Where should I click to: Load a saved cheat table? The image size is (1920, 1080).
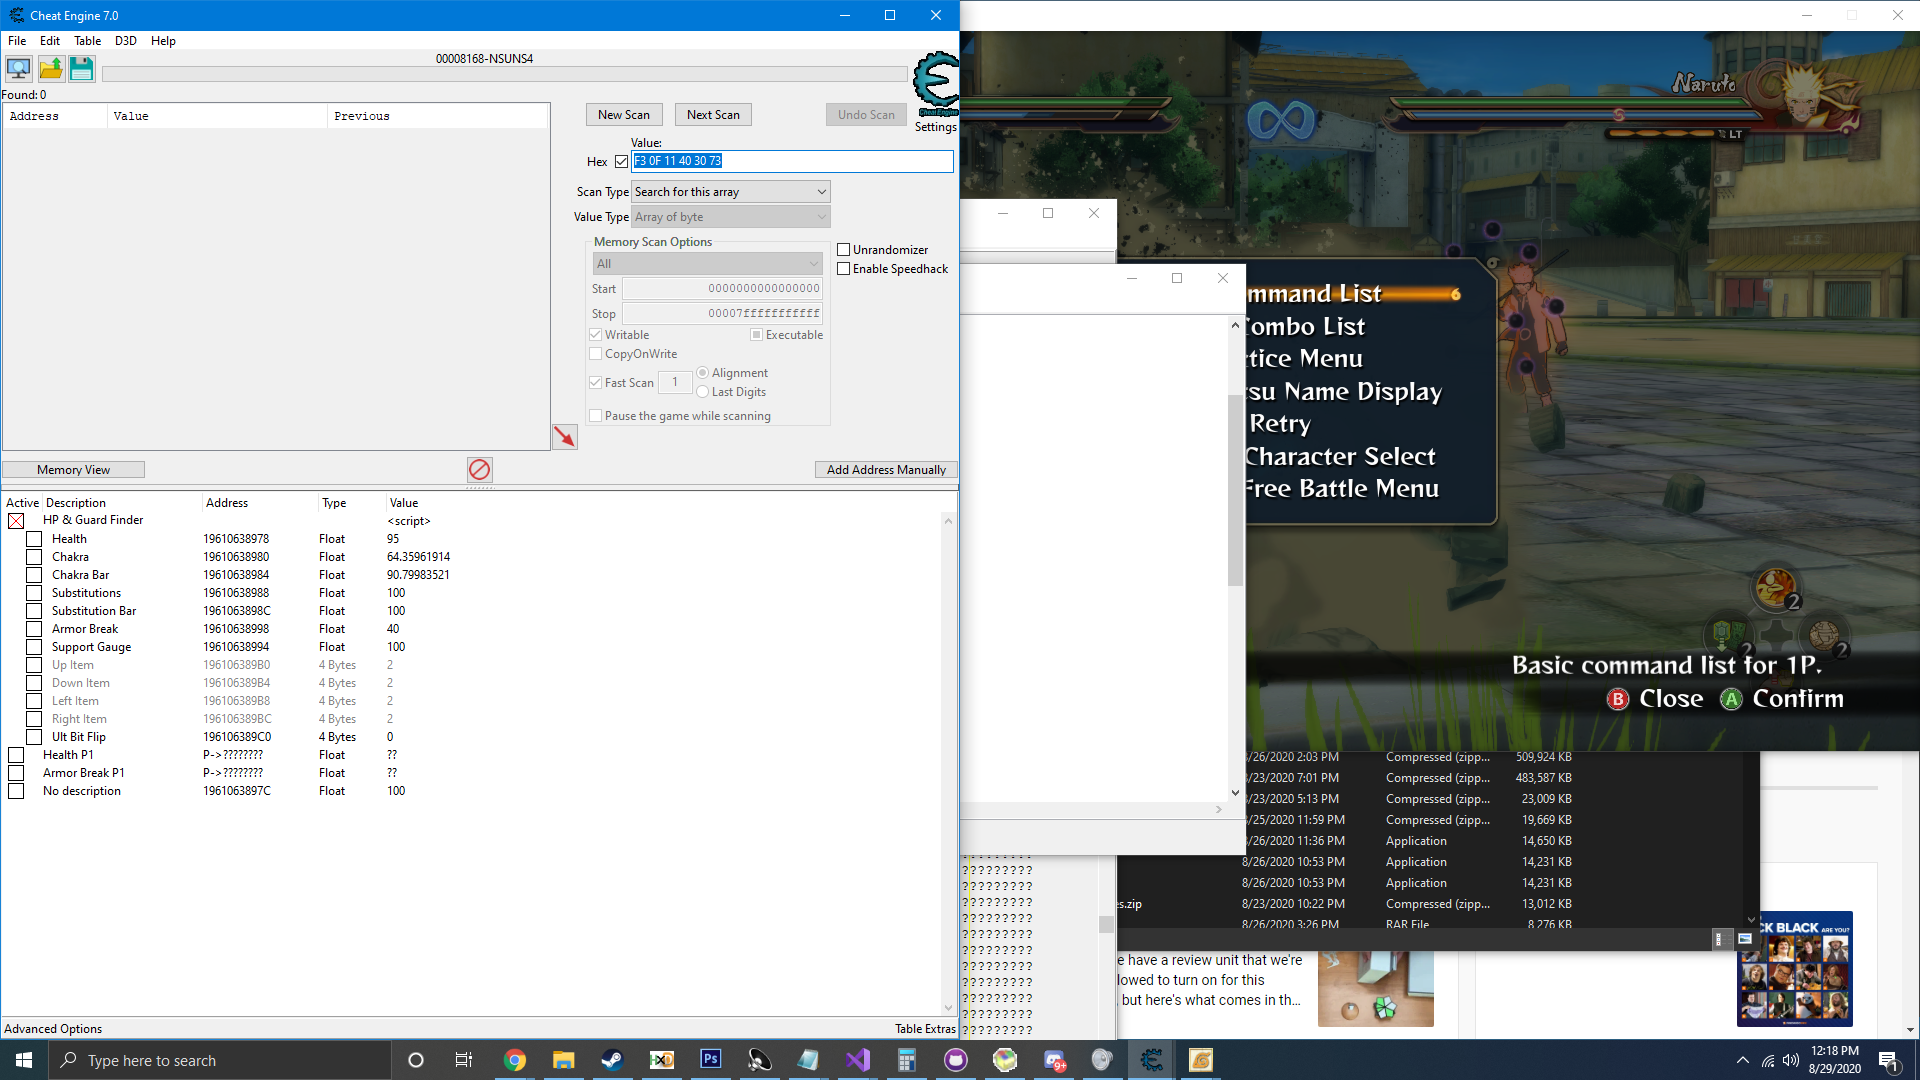point(50,68)
